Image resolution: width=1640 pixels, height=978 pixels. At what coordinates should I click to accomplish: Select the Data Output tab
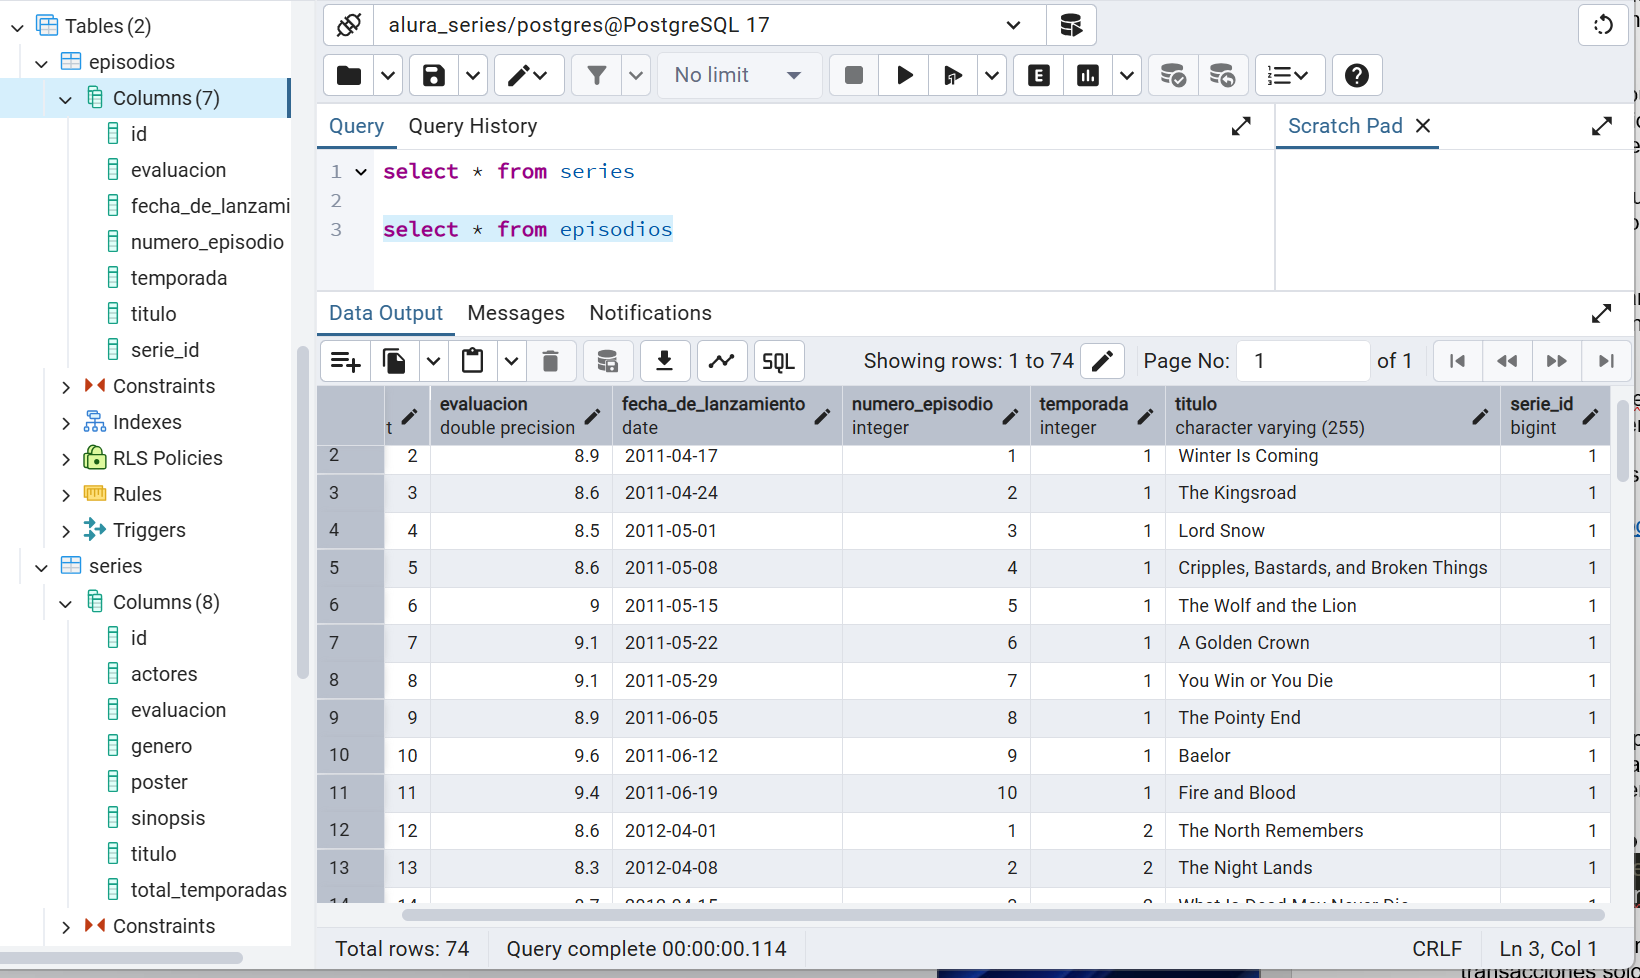click(386, 313)
